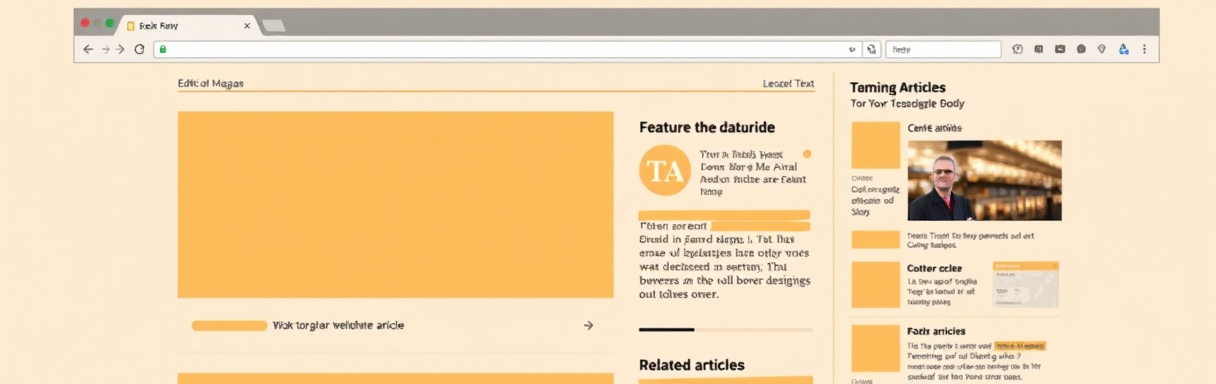
Task: Open the article link beside the orange pill label
Action: pos(338,326)
